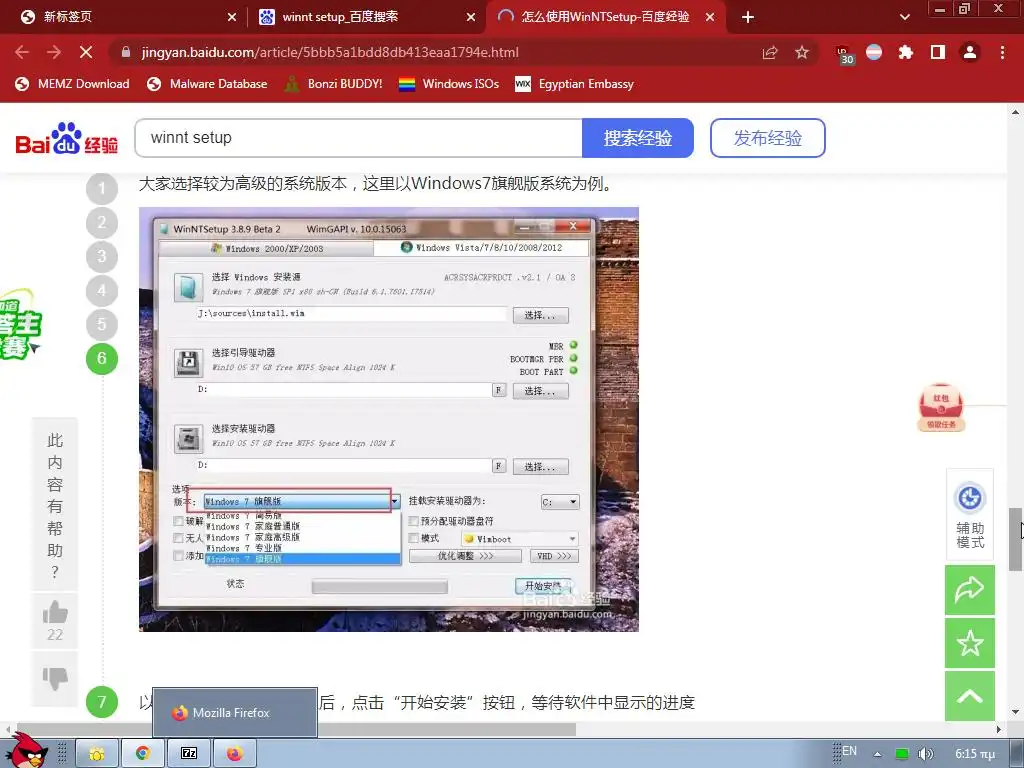Open Chrome from the taskbar
The height and width of the screenshot is (768, 1024).
[x=142, y=753]
